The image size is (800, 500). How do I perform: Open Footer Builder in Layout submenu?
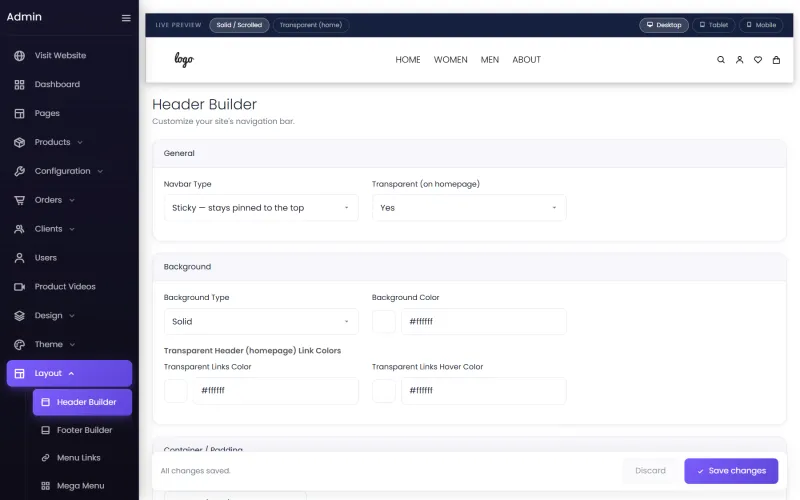82,430
